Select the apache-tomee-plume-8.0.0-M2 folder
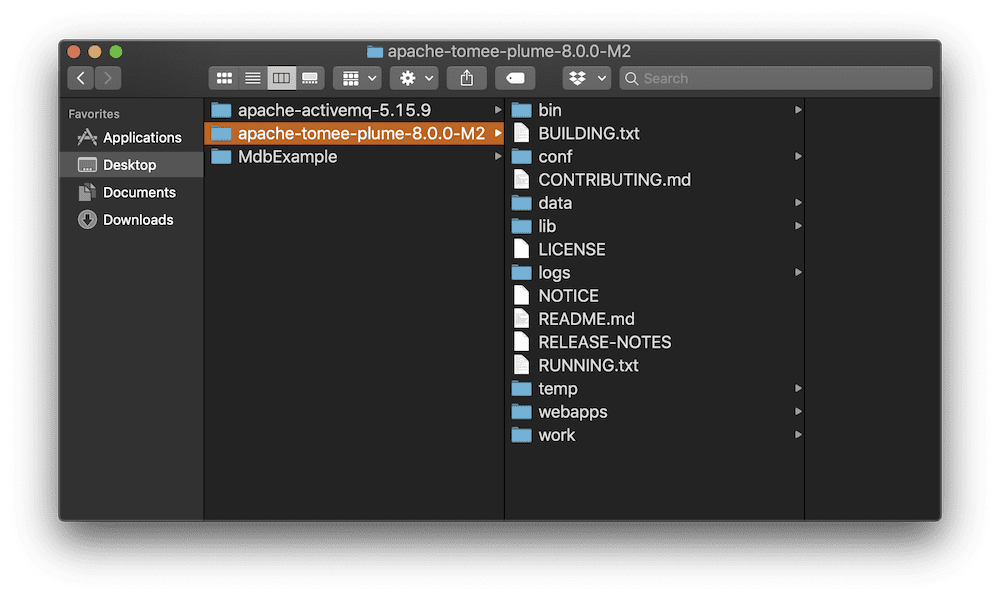The height and width of the screenshot is (599, 1000). (354, 133)
